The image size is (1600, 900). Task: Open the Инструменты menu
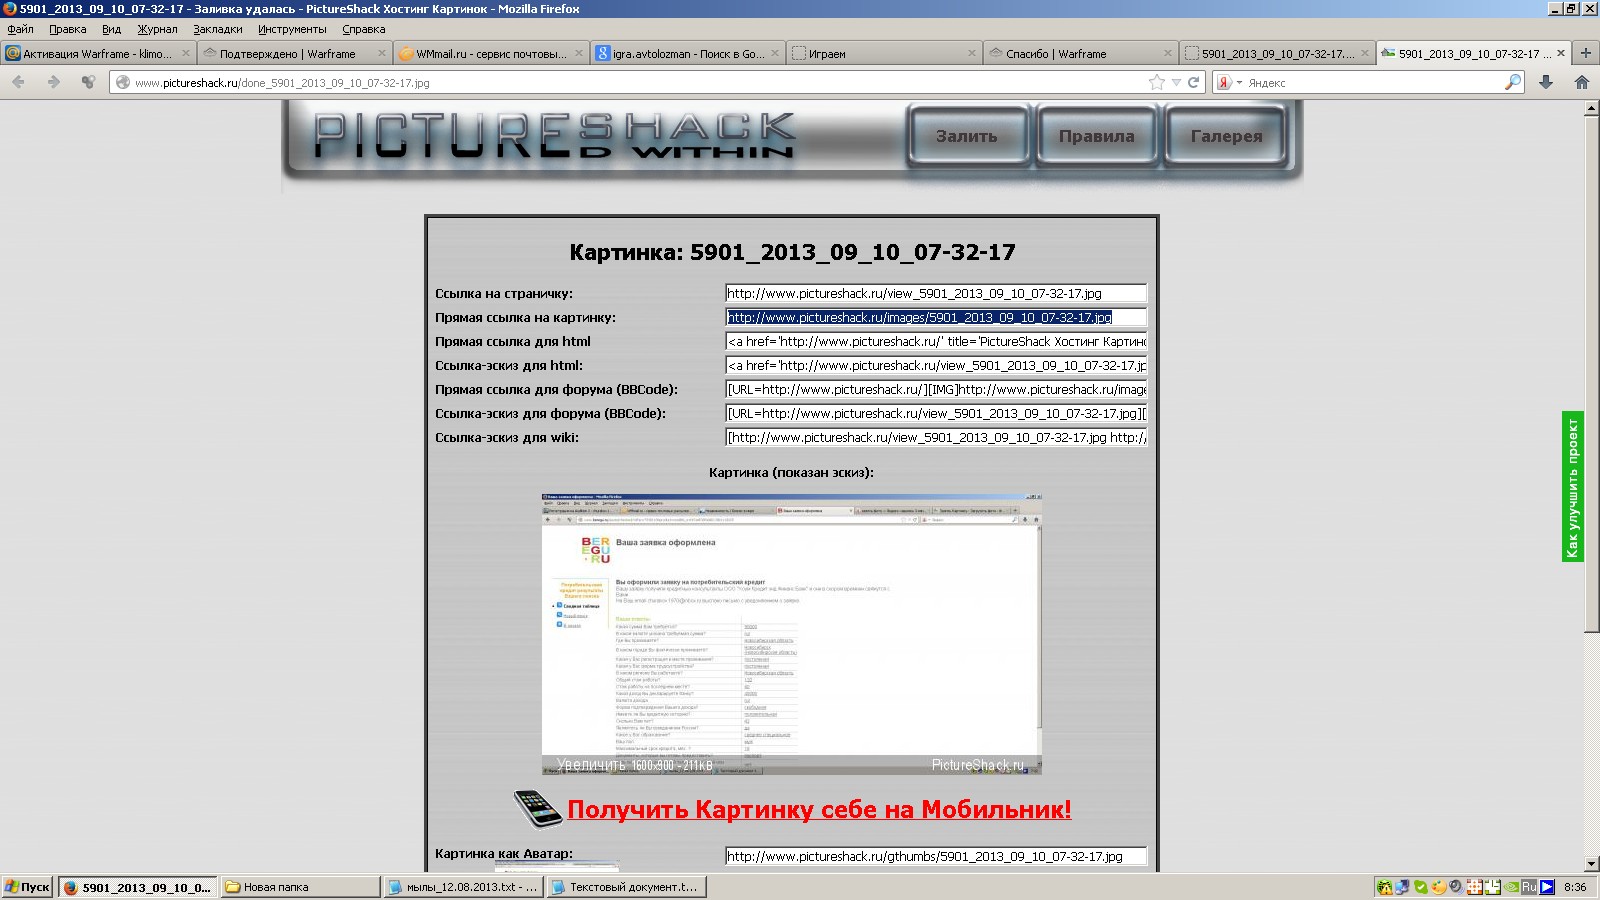(292, 29)
